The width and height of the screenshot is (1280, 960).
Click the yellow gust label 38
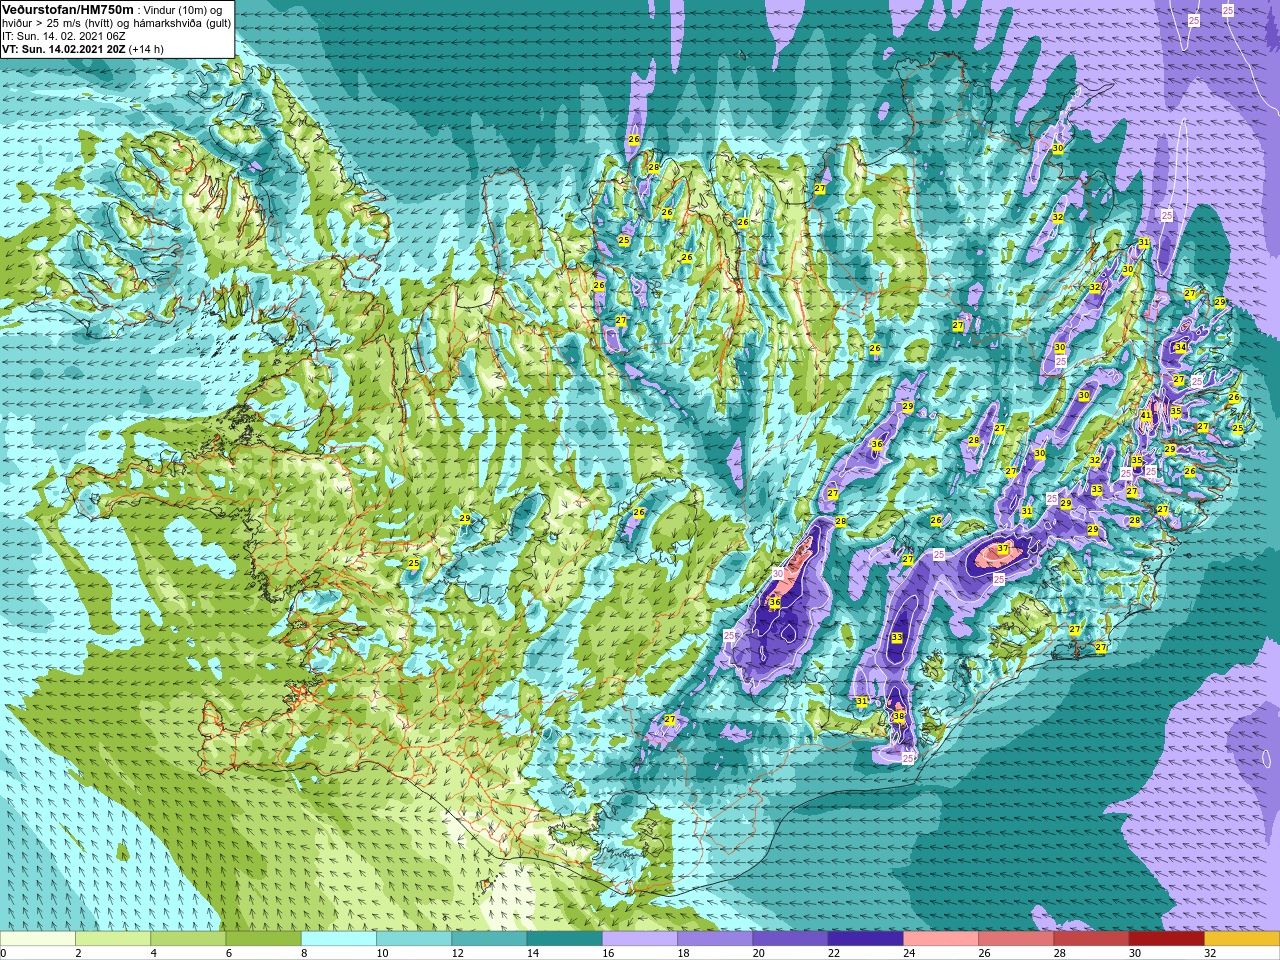coord(899,717)
